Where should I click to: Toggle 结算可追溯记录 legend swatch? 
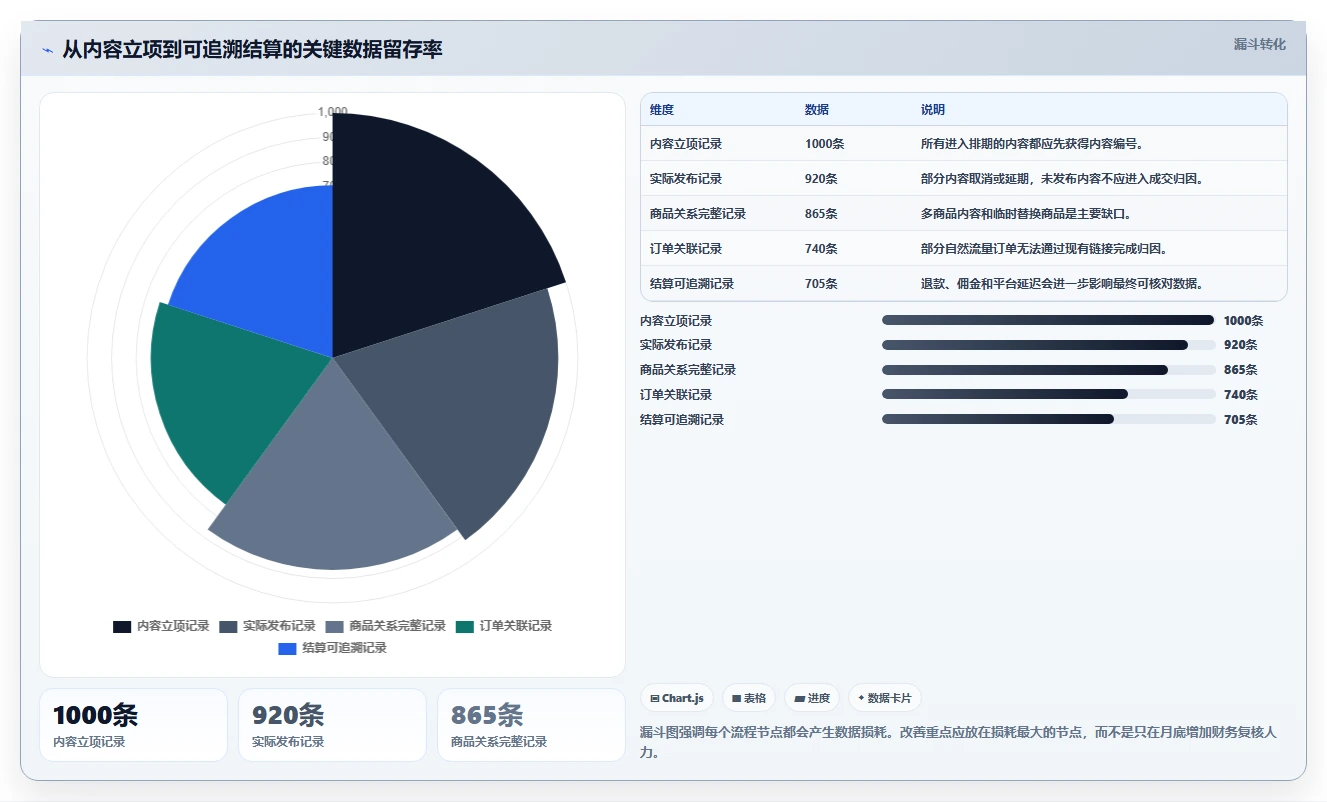(287, 649)
